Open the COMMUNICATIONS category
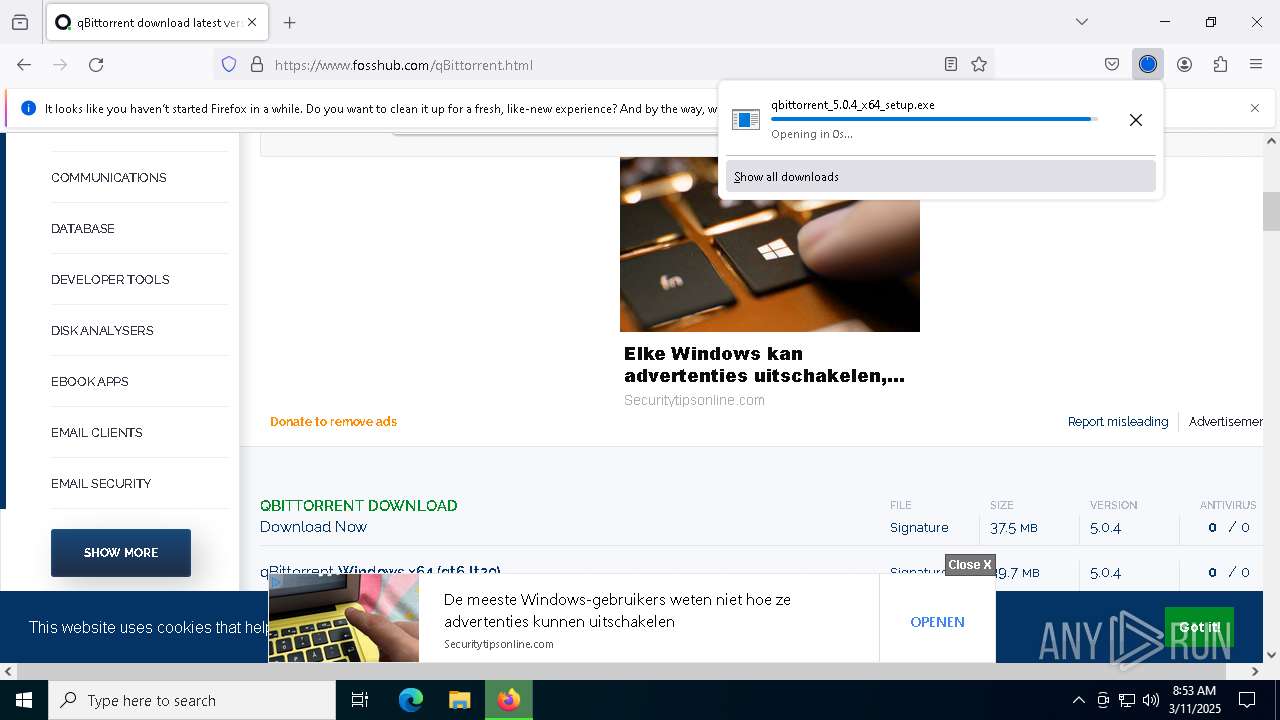This screenshot has height=720, width=1280. [x=109, y=178]
